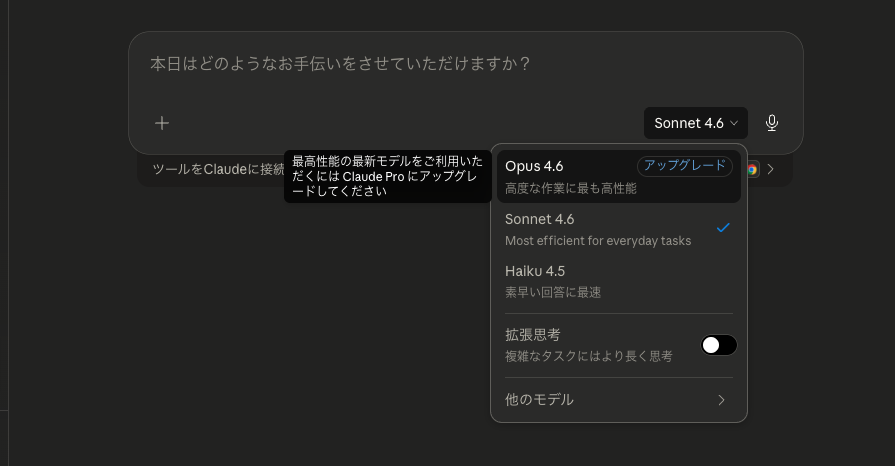The width and height of the screenshot is (895, 466).
Task: Click the 'Most efficient for everyday tasks' description
Action: (598, 241)
